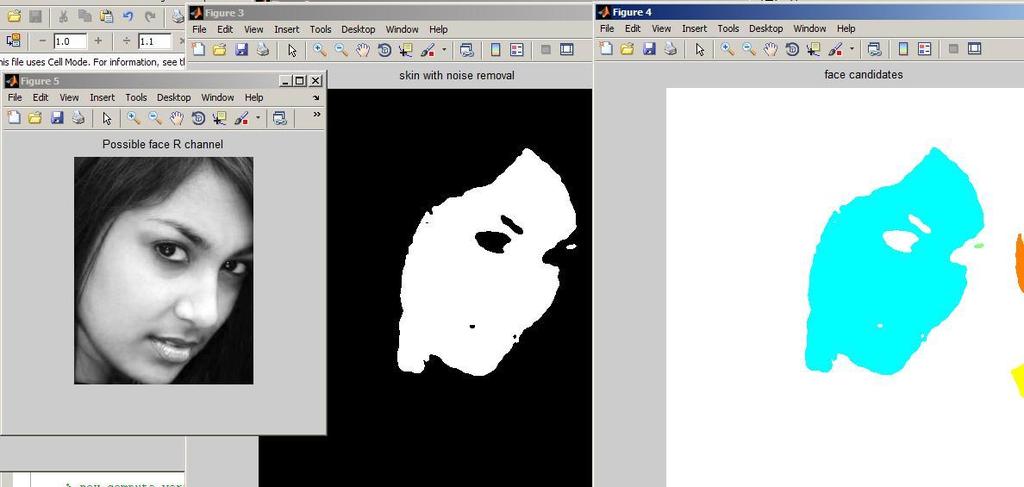Open Help menu in Figure 4
1024x487 pixels.
click(x=846, y=29)
